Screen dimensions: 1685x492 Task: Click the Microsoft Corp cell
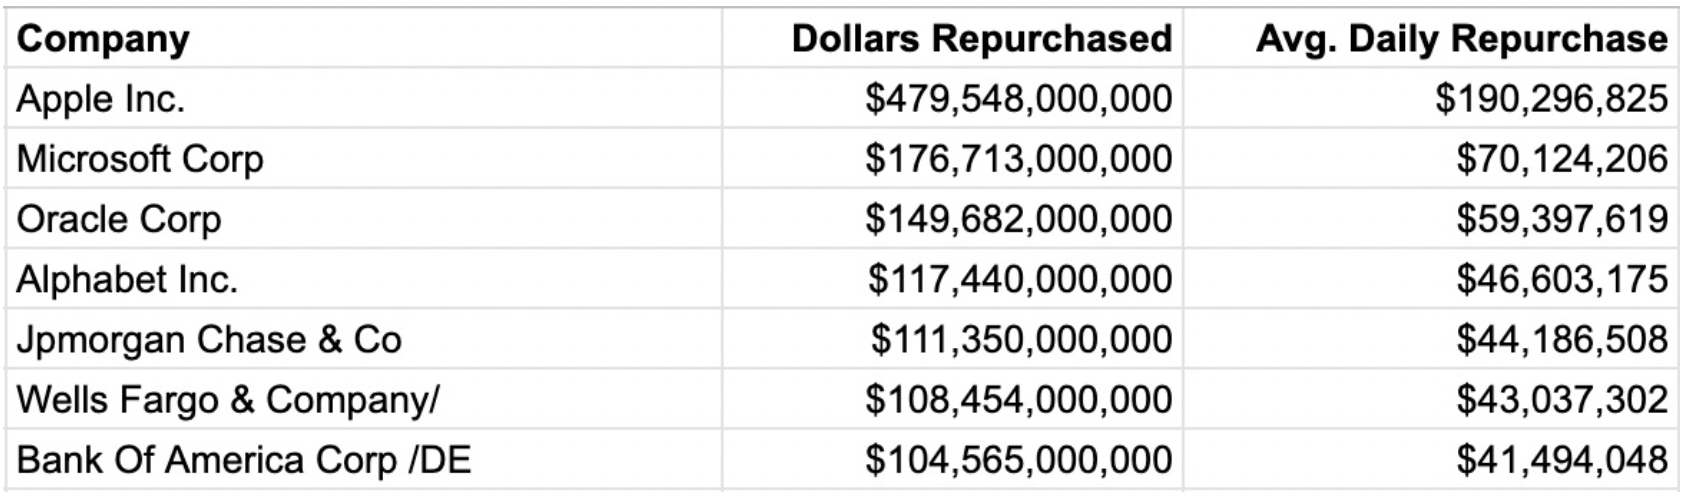tap(140, 159)
